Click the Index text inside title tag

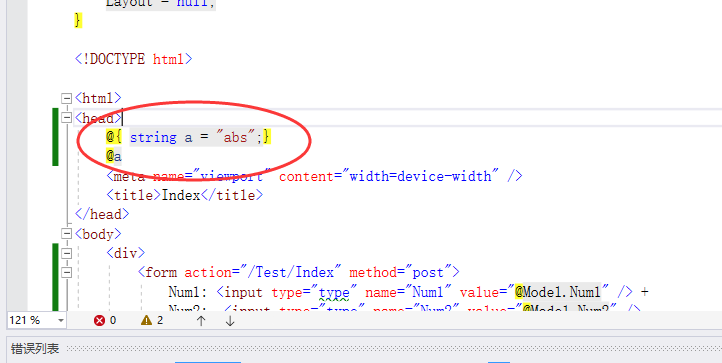180,195
